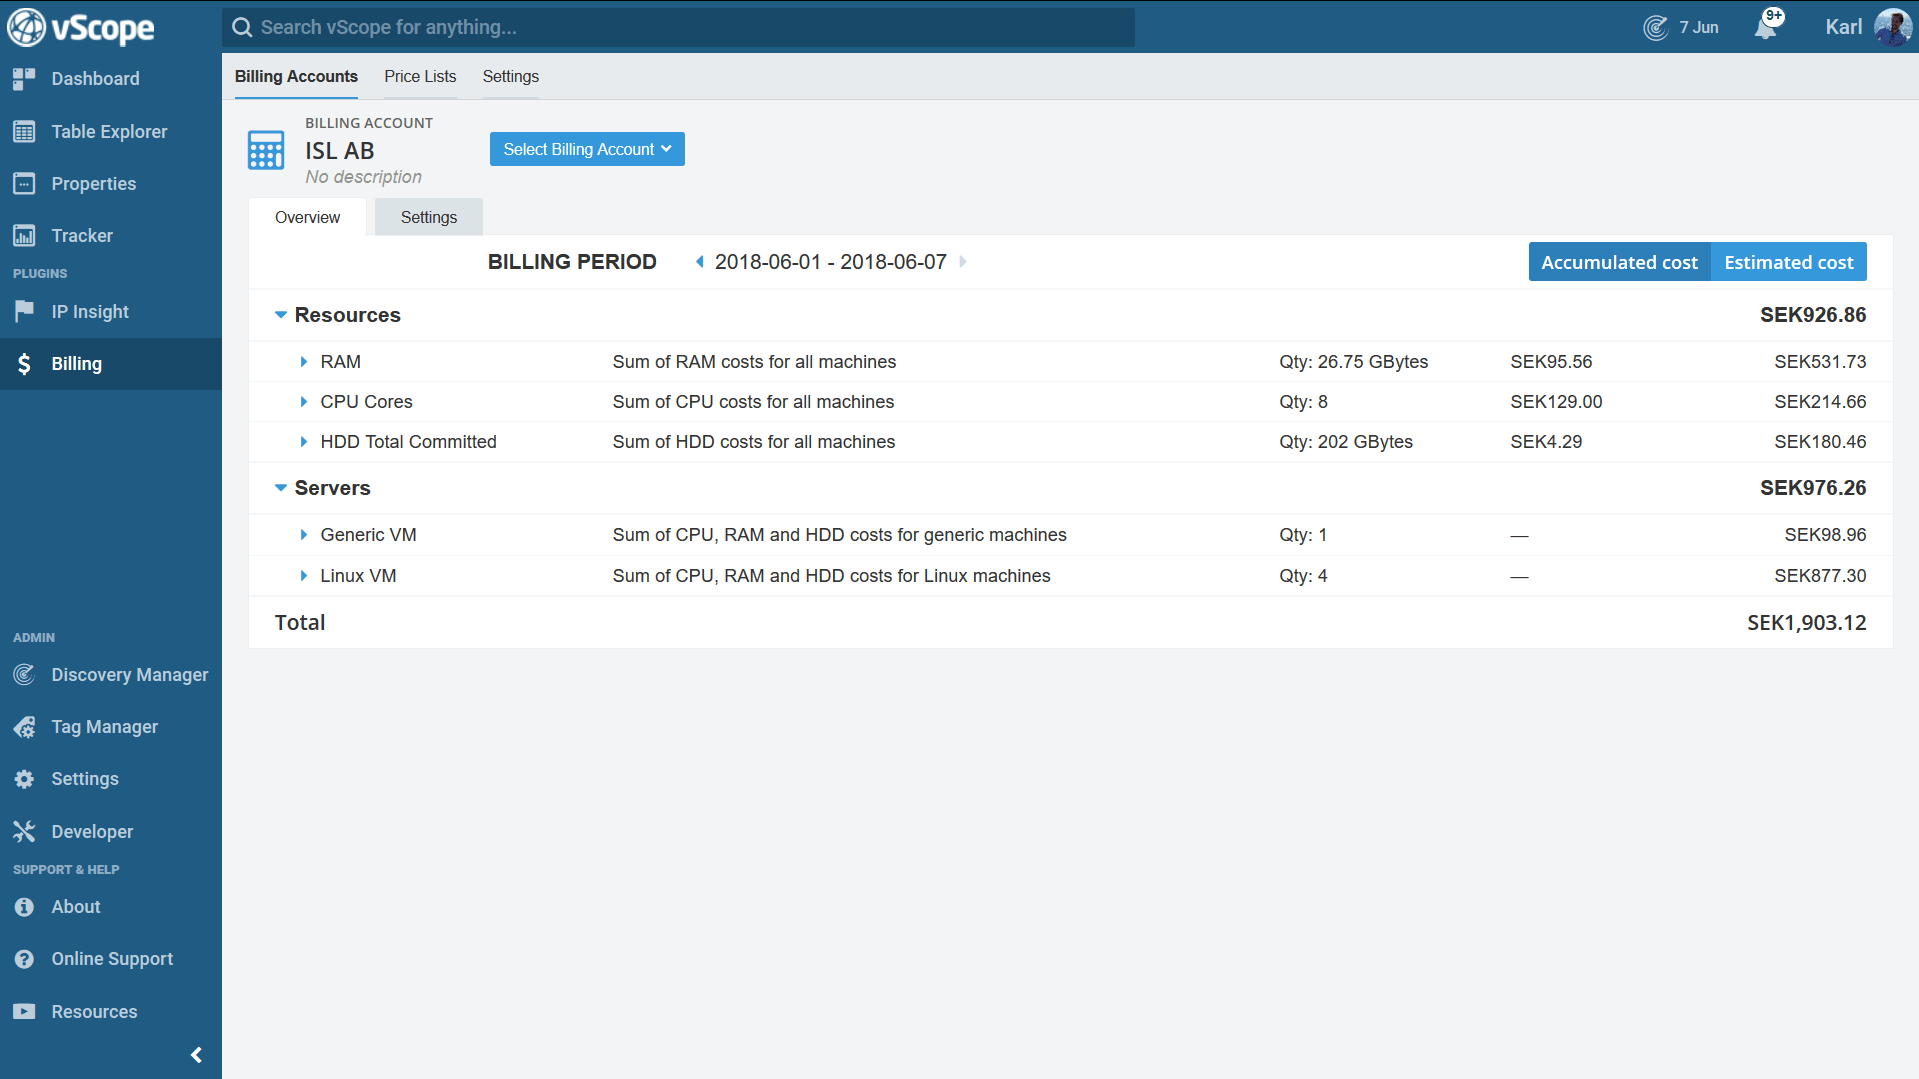The image size is (1919, 1079).
Task: Switch to Price Lists tab
Action: [x=420, y=76]
